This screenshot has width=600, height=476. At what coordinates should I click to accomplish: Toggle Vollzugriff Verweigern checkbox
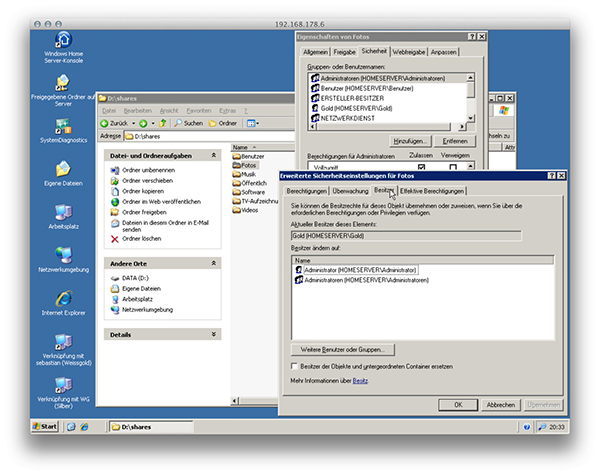(x=454, y=168)
